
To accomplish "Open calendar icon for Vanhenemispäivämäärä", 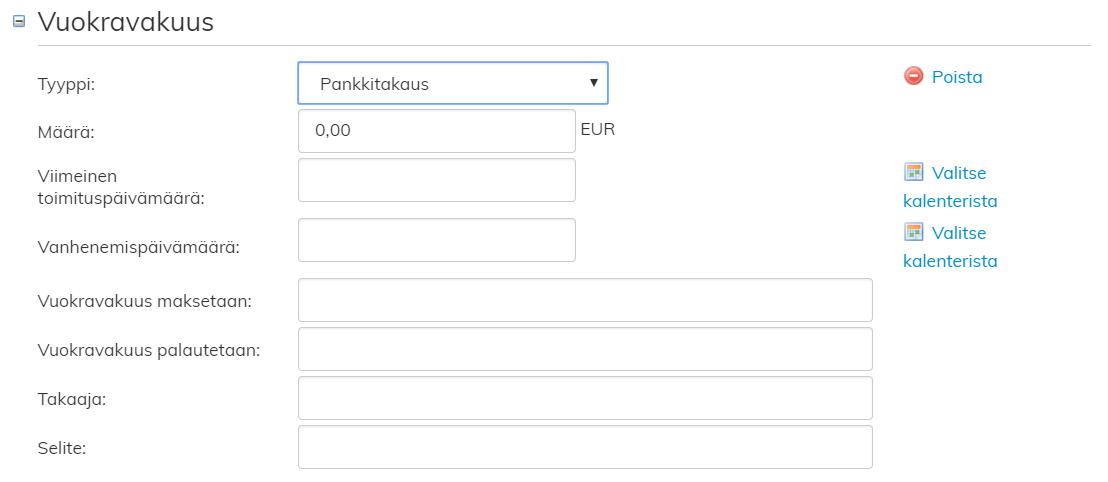I will tap(913, 232).
